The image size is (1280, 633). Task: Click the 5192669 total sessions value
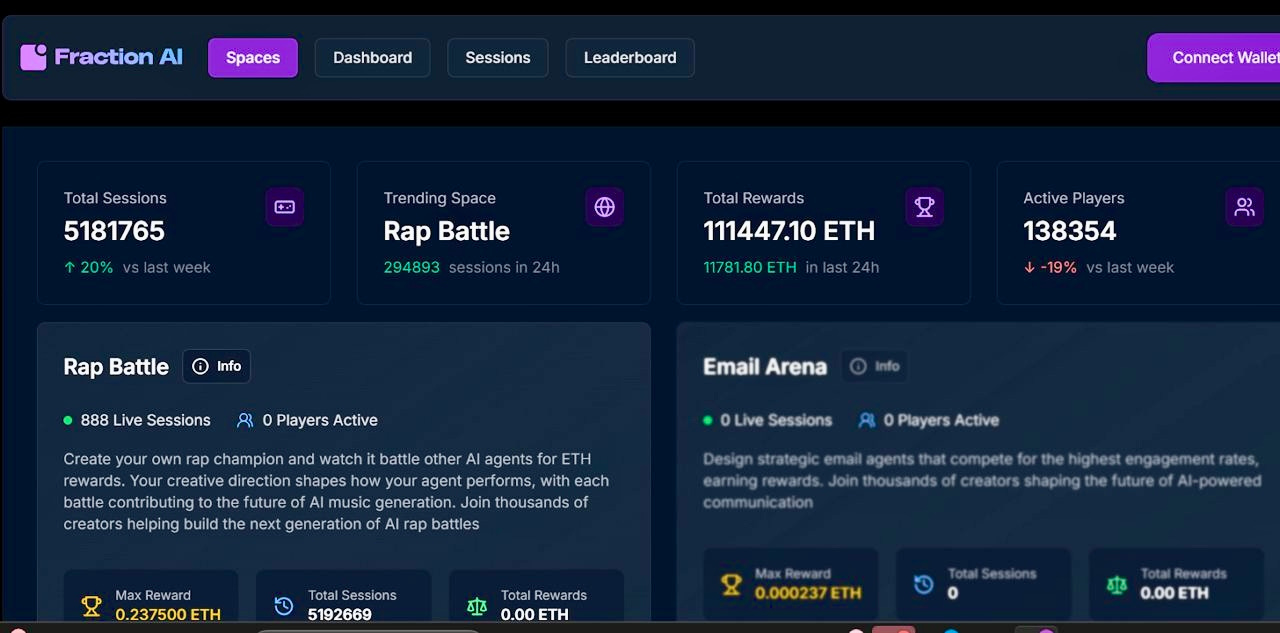coord(340,614)
